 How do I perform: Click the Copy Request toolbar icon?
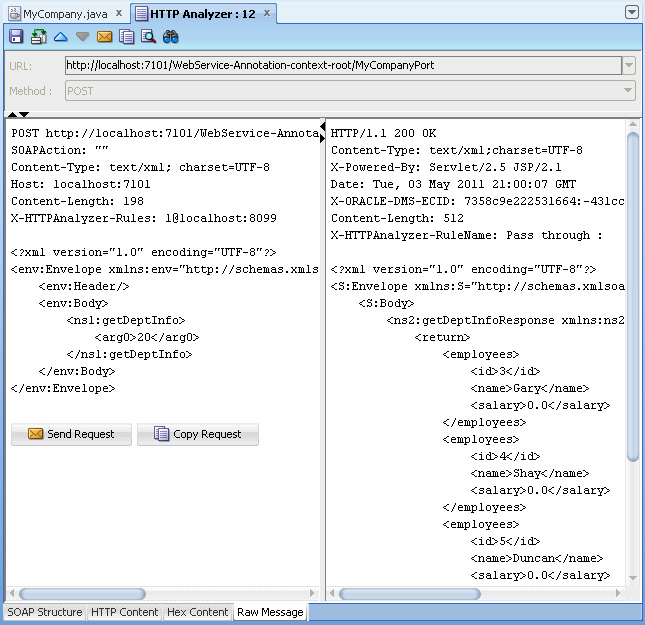coord(126,37)
